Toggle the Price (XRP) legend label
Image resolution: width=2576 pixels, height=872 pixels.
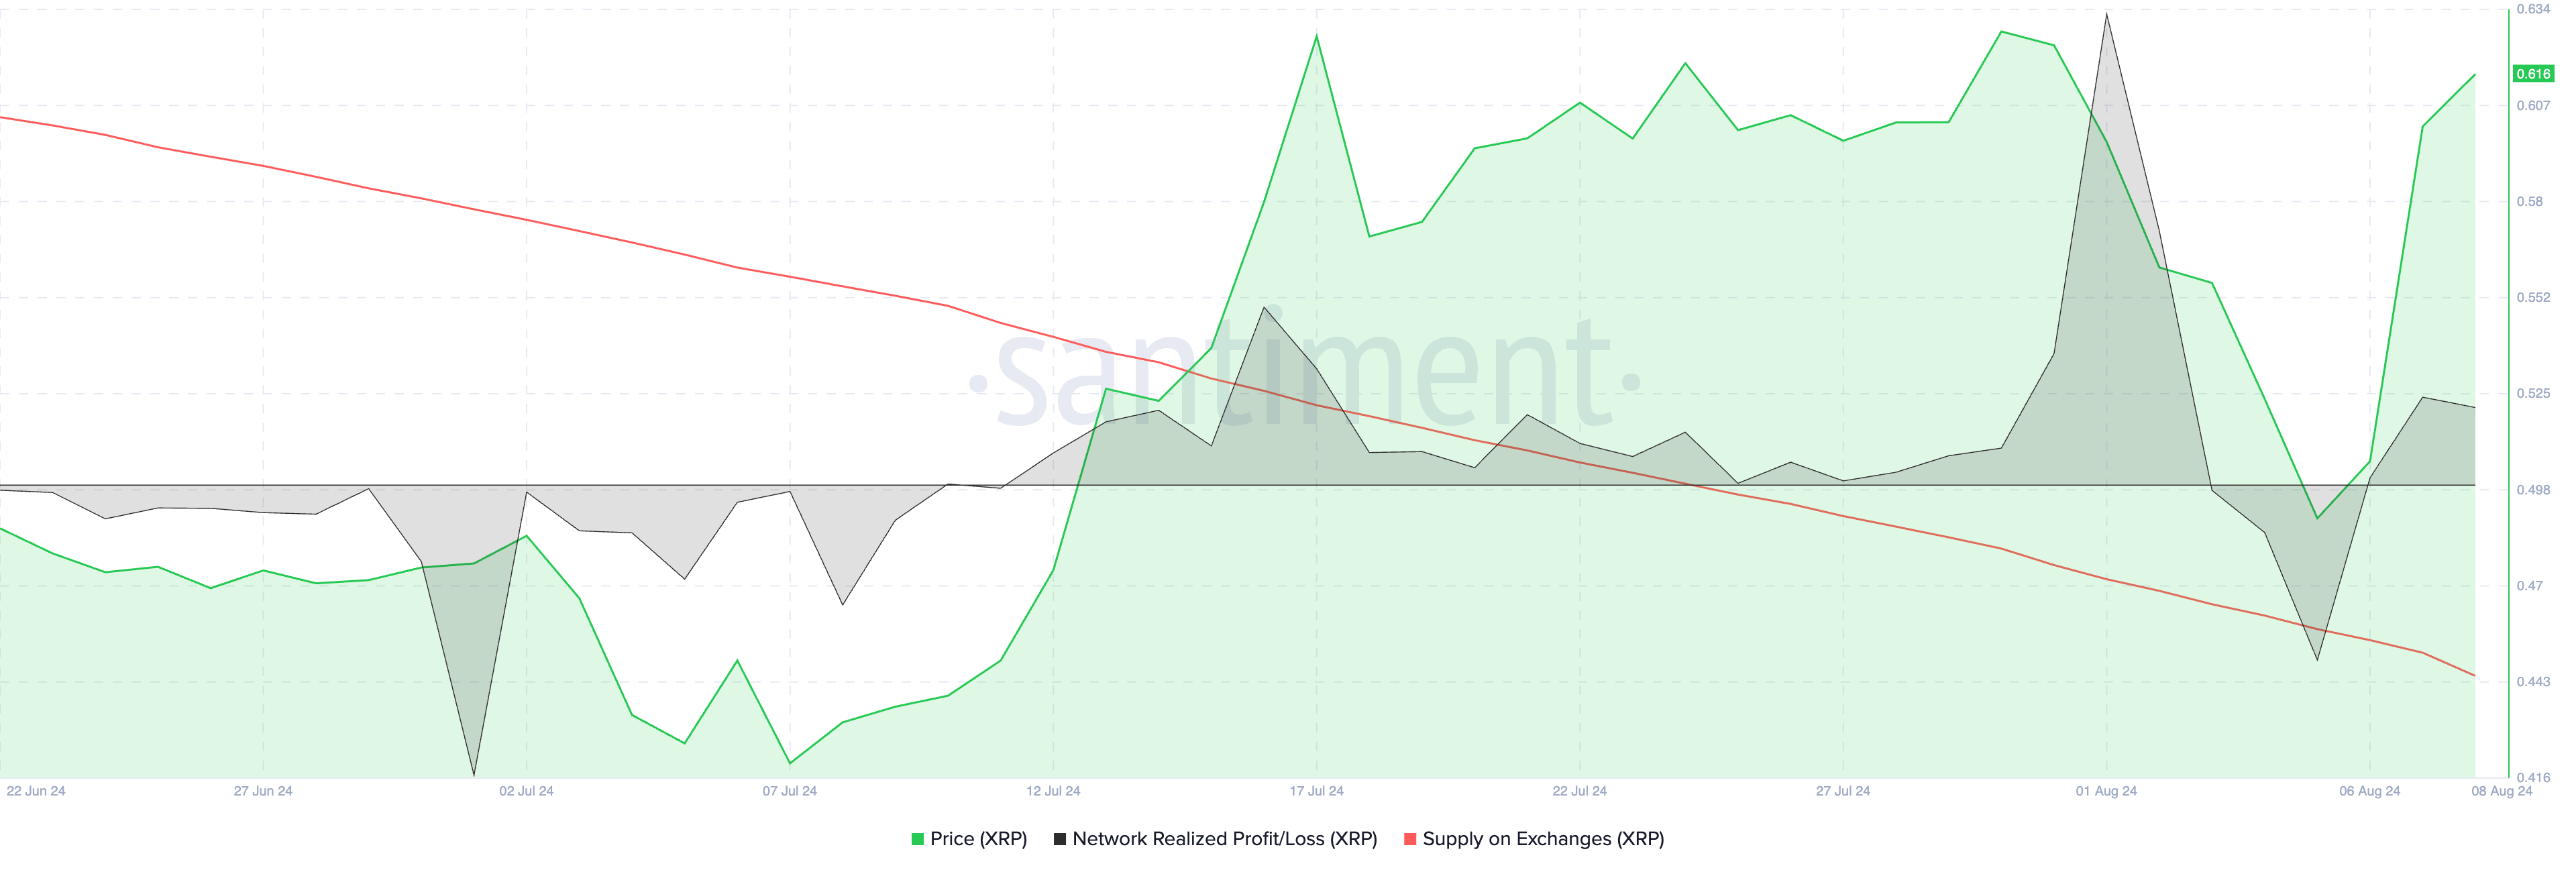[x=978, y=839]
